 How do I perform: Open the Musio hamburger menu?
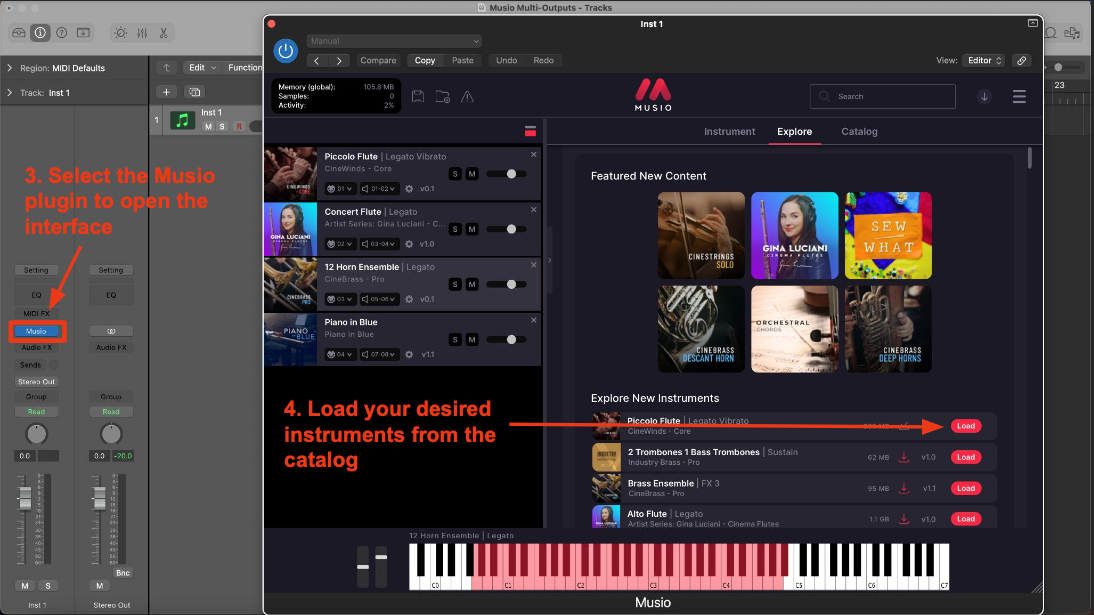(x=1019, y=96)
